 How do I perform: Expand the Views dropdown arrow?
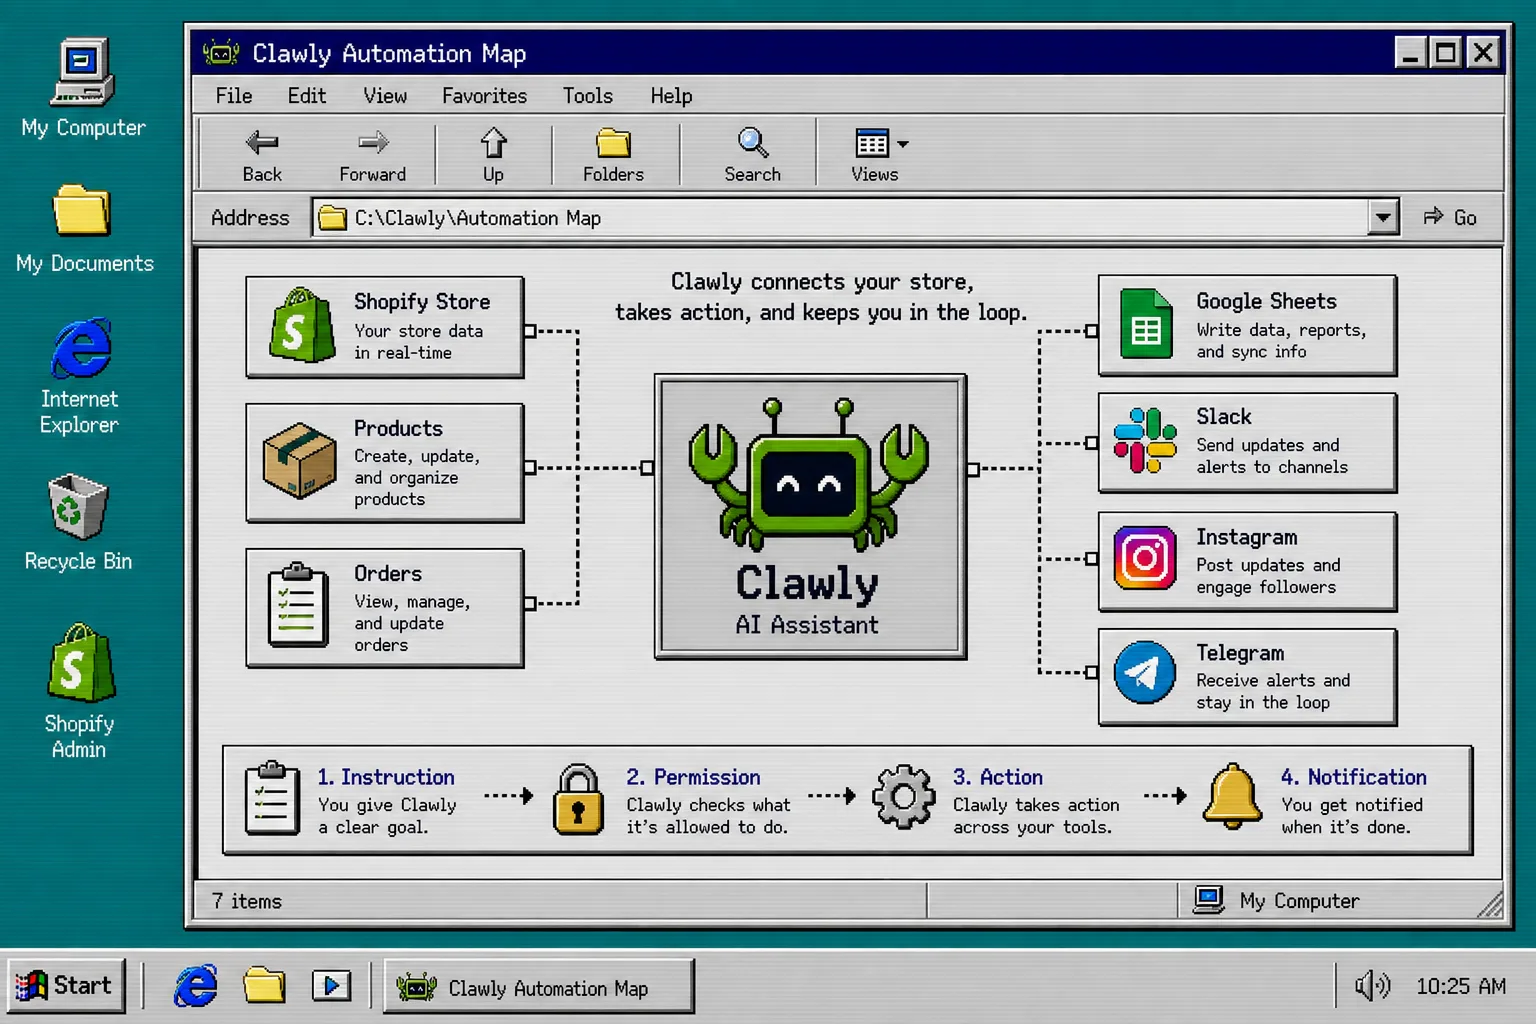coord(903,144)
